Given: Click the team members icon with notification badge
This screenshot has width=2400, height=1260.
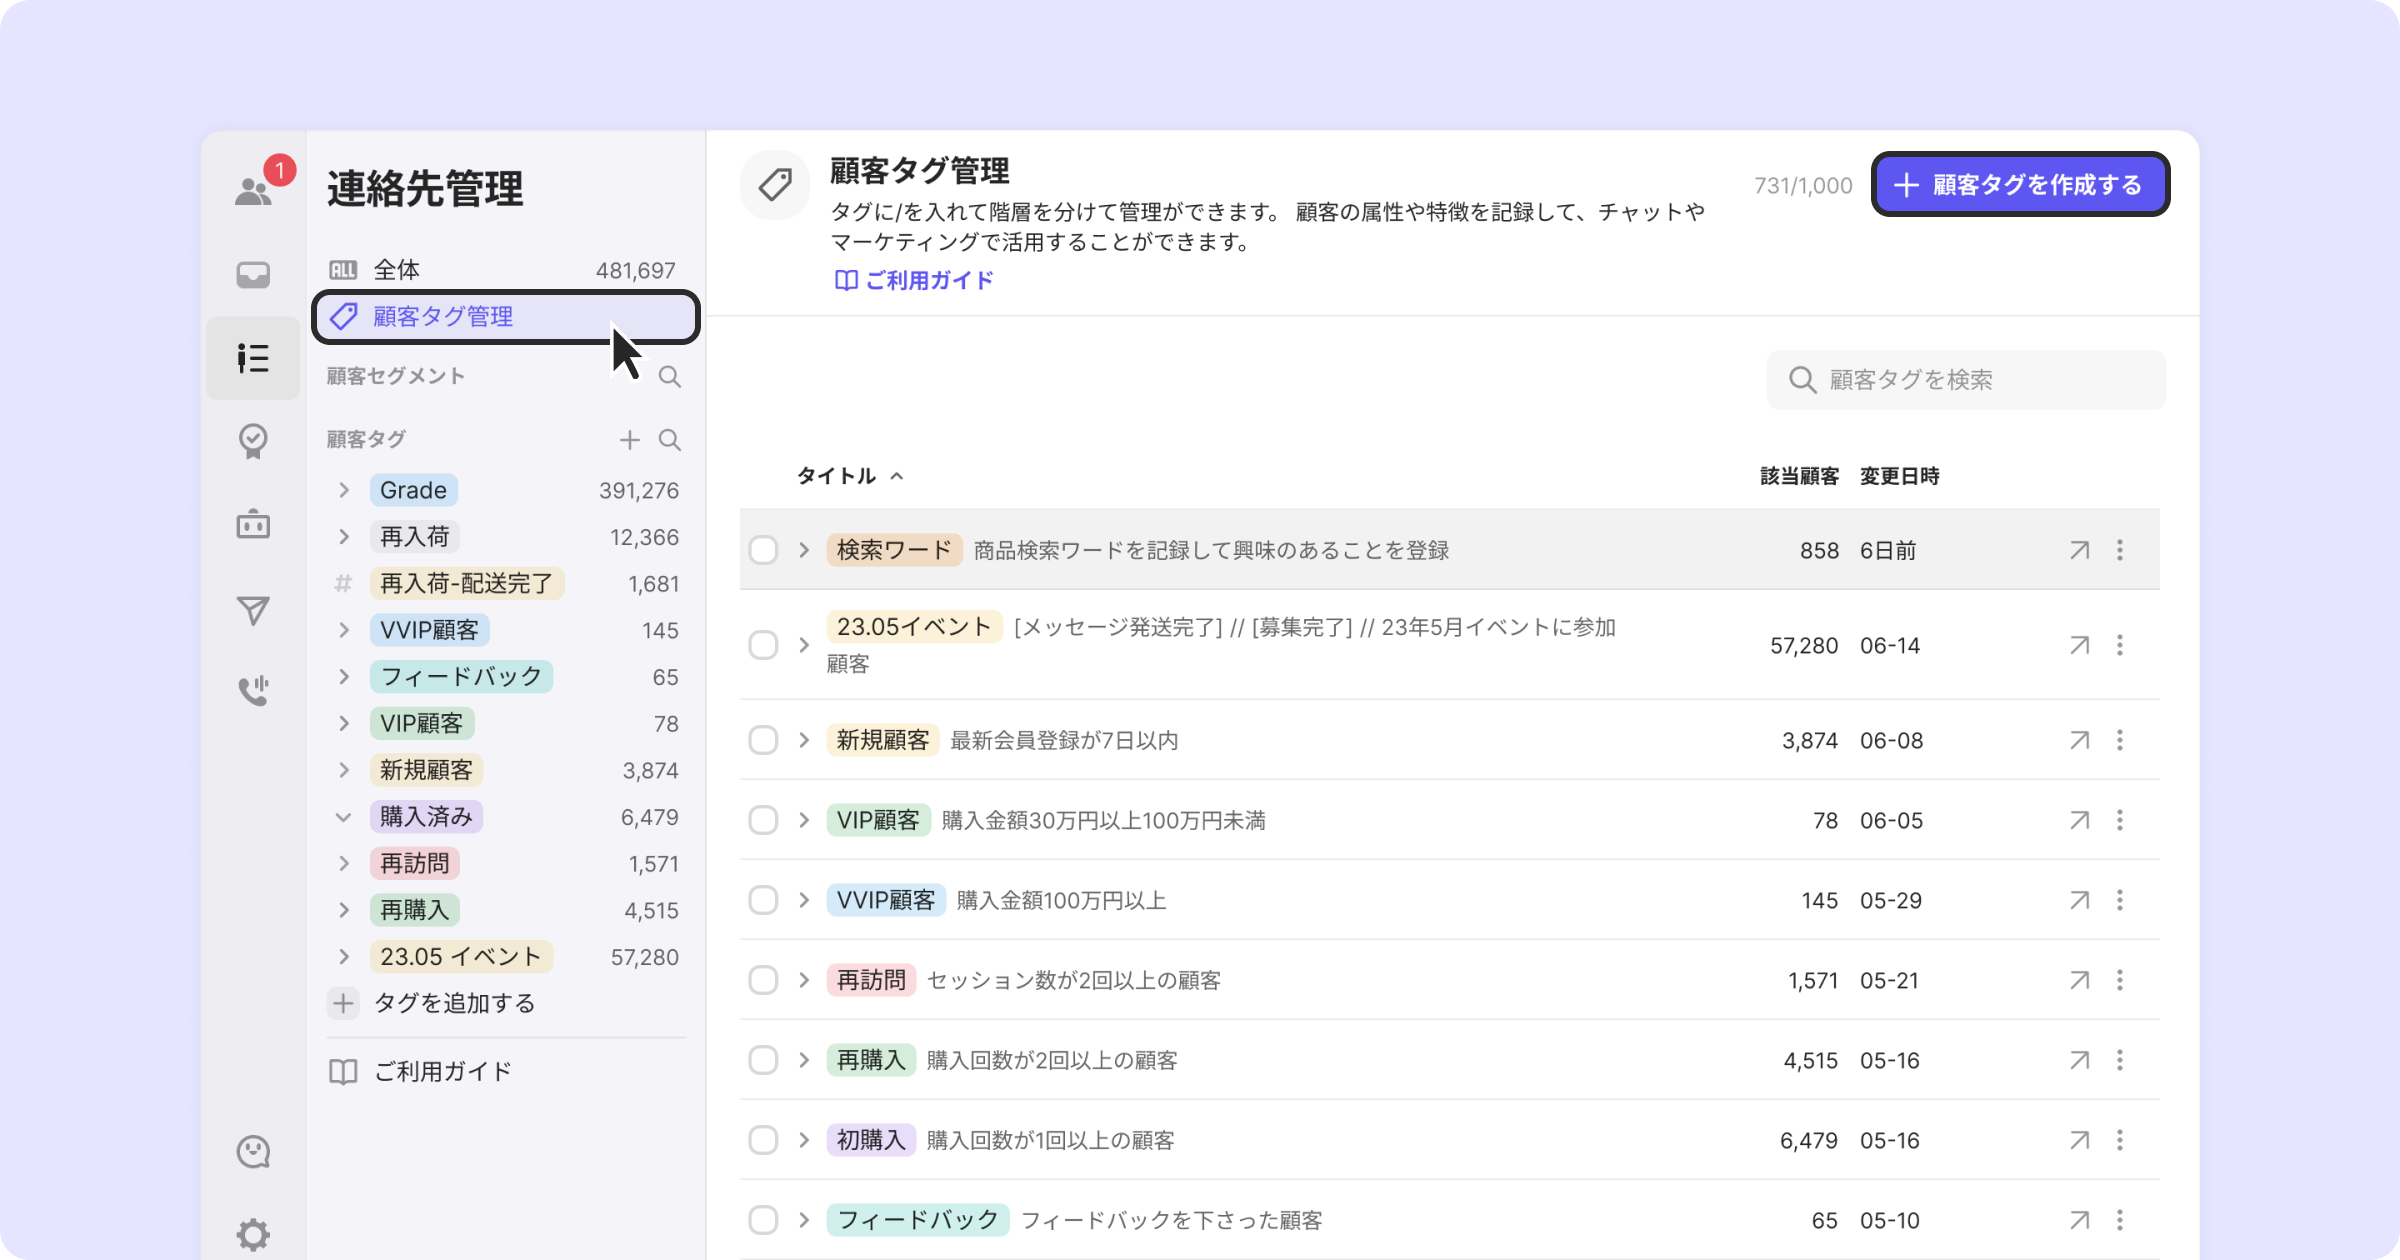Looking at the screenshot, I should tap(254, 190).
